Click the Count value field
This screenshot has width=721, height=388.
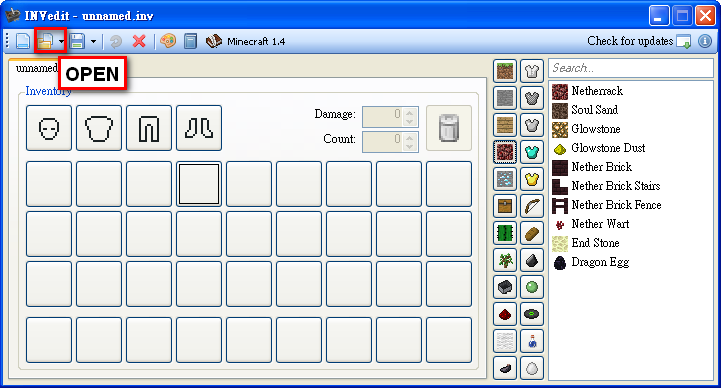pos(383,142)
